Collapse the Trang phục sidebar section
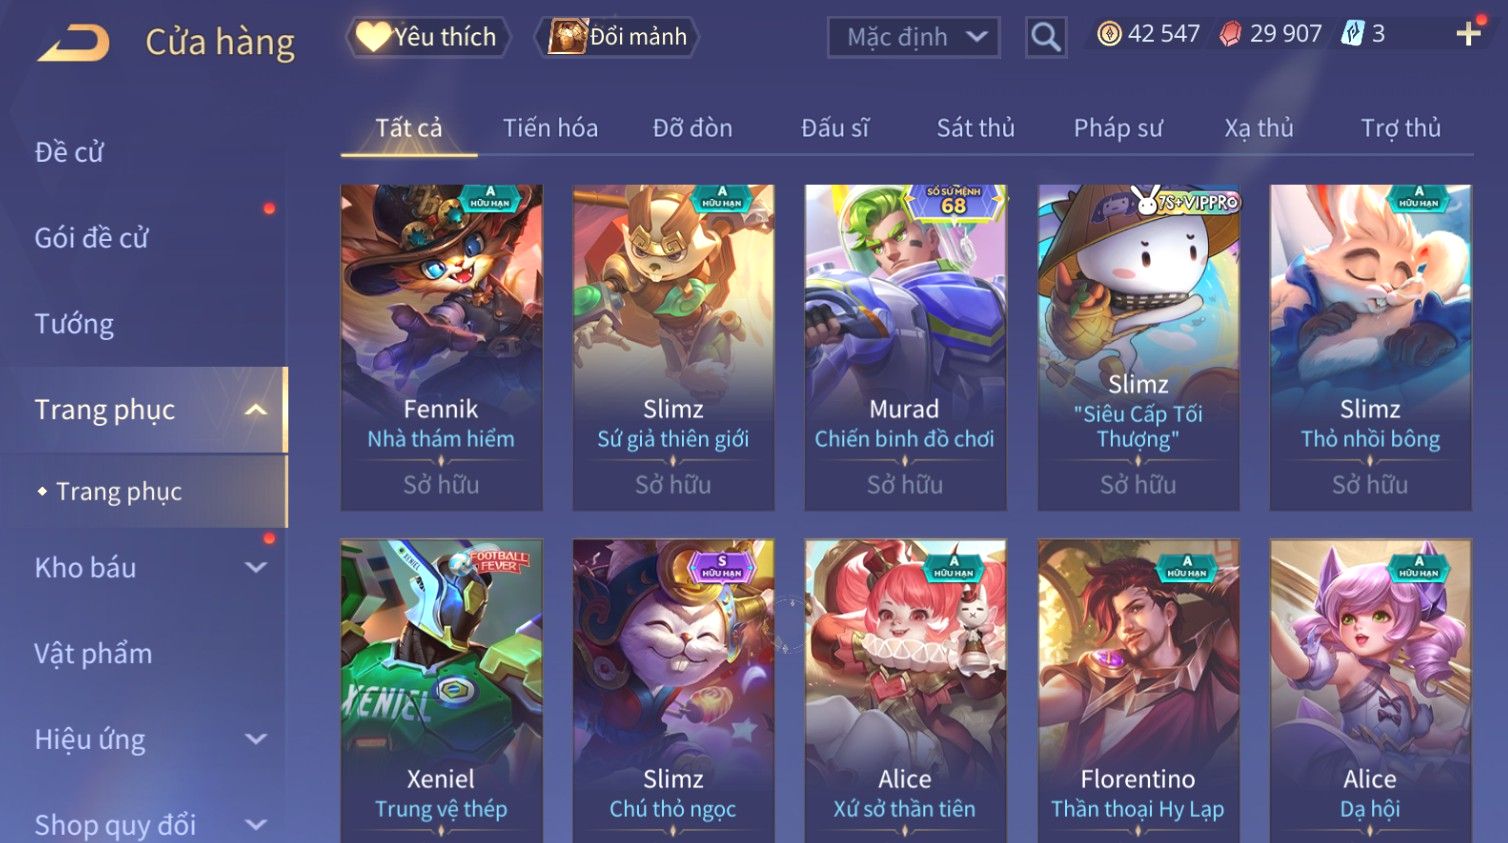Screen dimensions: 1508x843 tap(256, 410)
